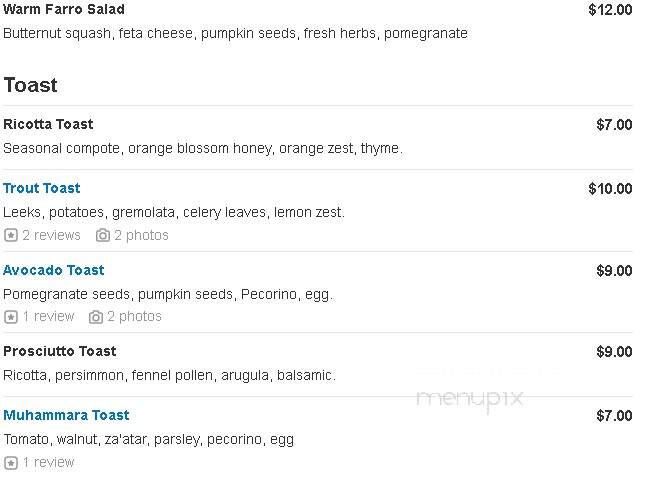View the 2 photos of Avocado Toast
Viewport: 649px width, 481px height.
(134, 317)
